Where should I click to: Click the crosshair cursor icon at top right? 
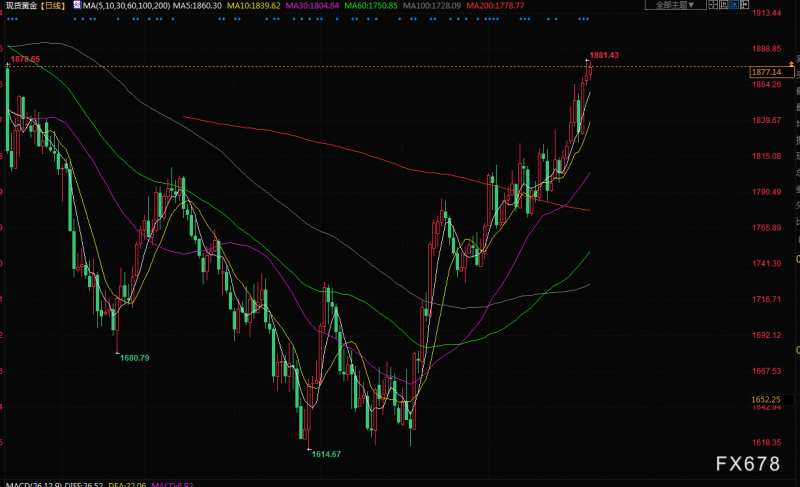point(713,4)
